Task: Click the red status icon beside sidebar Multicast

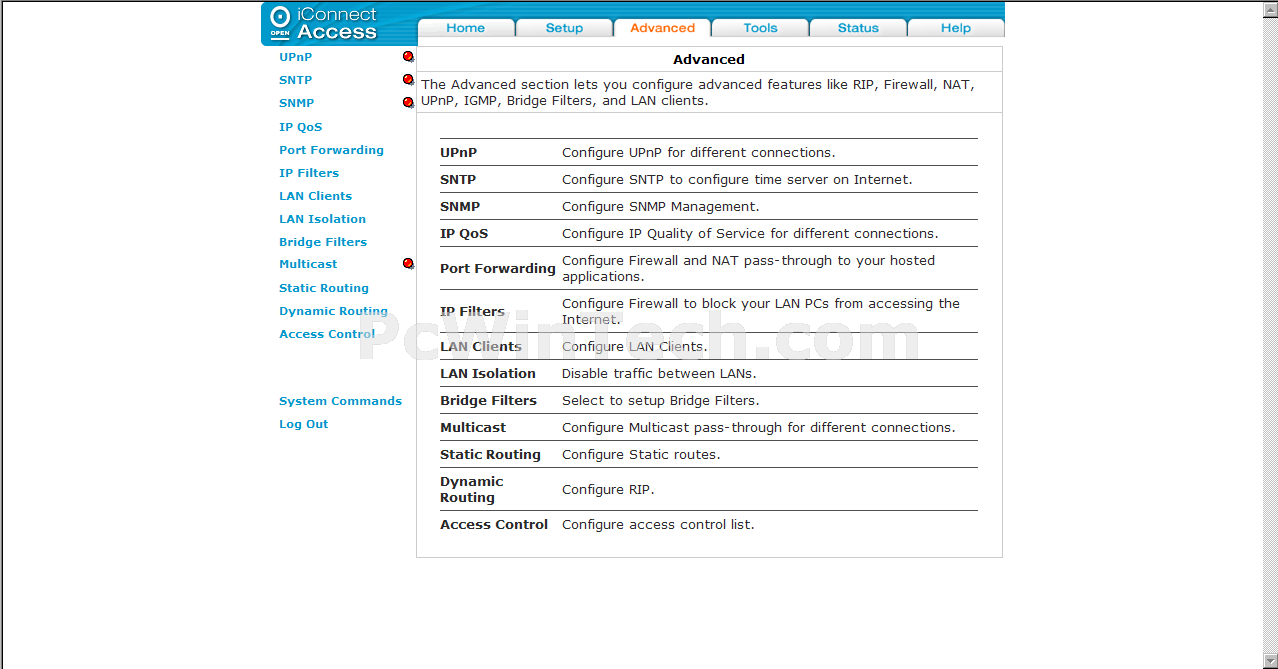Action: point(408,264)
